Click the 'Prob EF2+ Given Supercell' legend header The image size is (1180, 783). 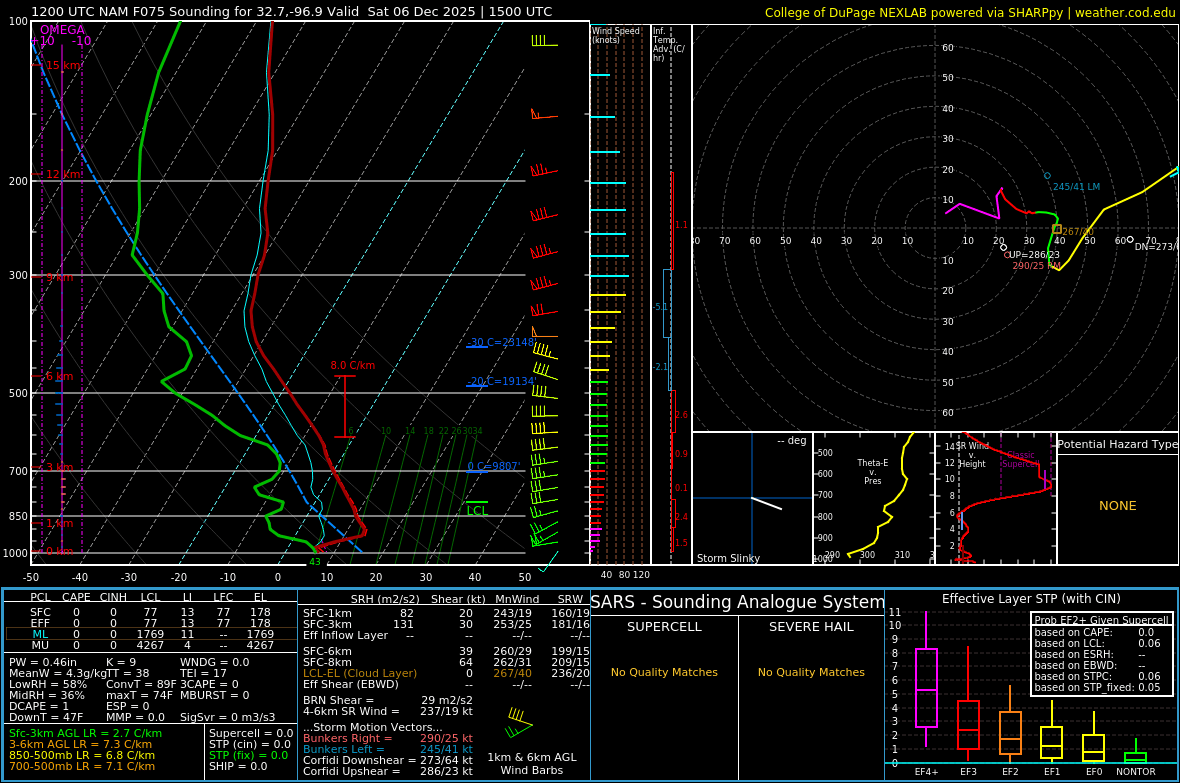point(1102,620)
